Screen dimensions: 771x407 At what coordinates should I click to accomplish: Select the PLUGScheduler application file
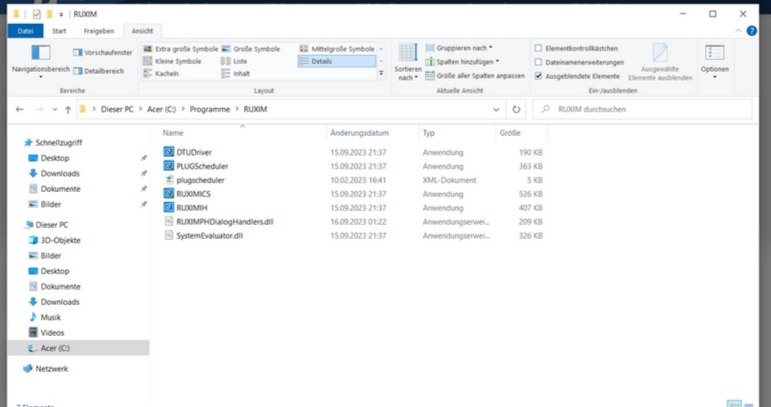click(x=202, y=166)
